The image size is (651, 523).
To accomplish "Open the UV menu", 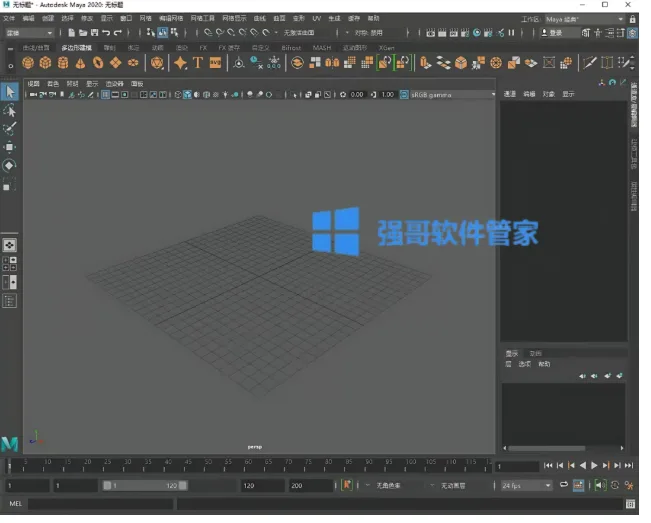I will pyautogui.click(x=317, y=18).
